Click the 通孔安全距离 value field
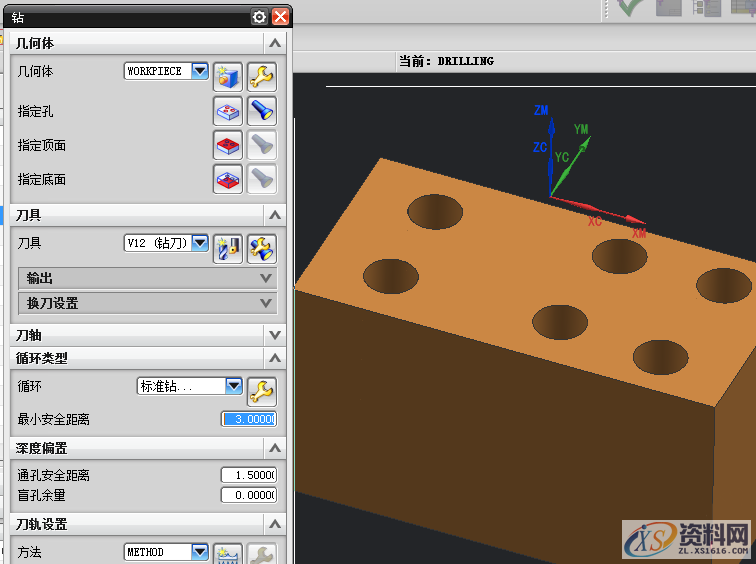The image size is (756, 564). [x=248, y=475]
